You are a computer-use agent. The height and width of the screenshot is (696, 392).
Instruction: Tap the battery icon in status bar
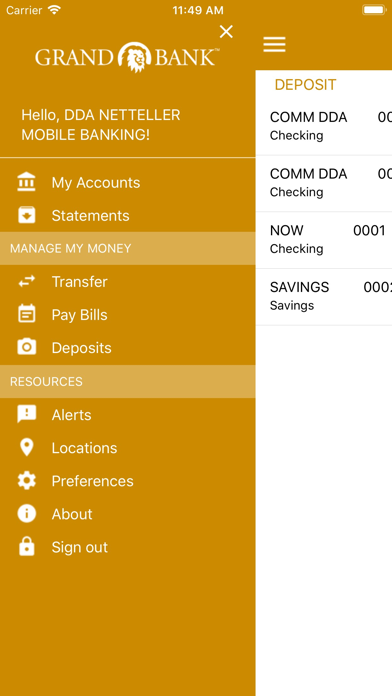pos(374,10)
